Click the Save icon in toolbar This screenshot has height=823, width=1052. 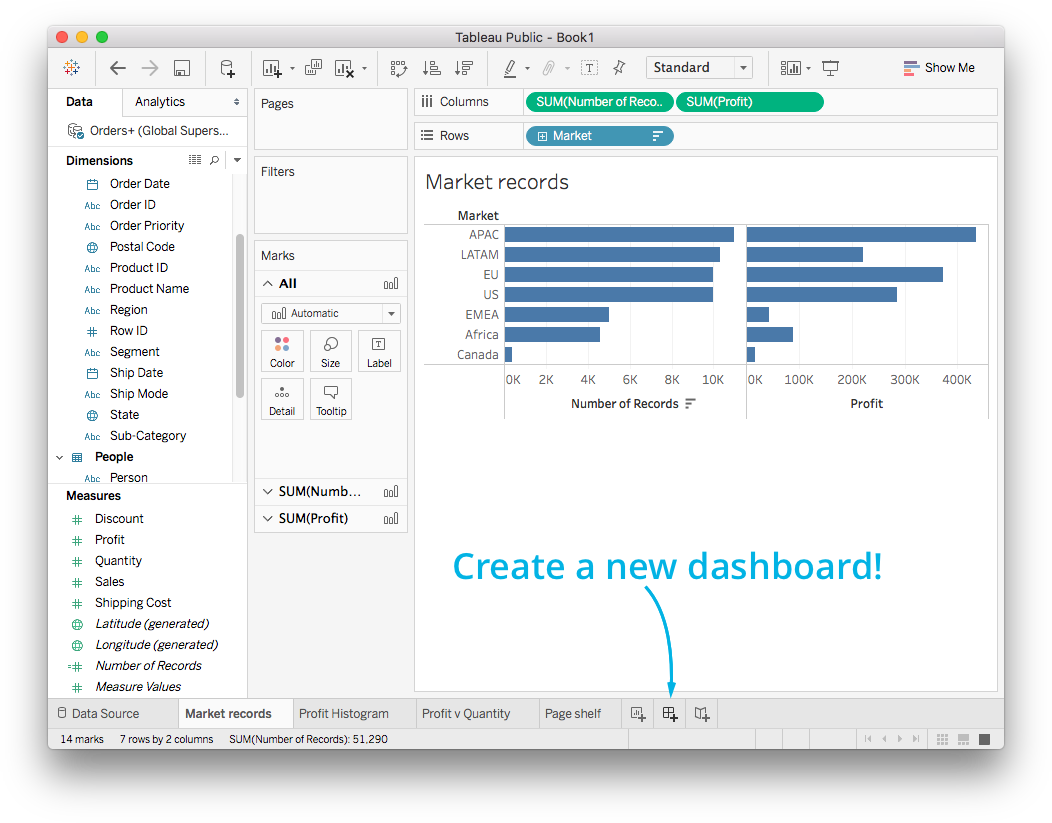tap(182, 68)
